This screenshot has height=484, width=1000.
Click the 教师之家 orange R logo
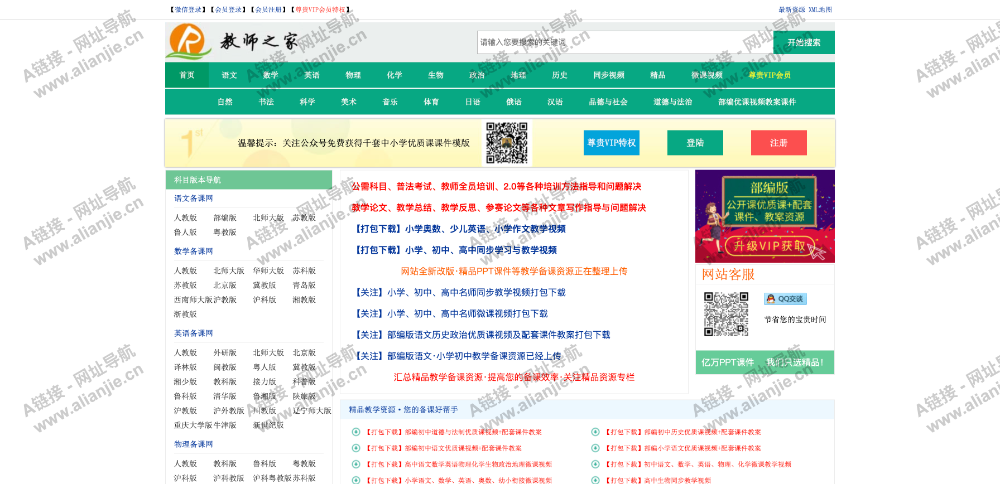pyautogui.click(x=188, y=41)
